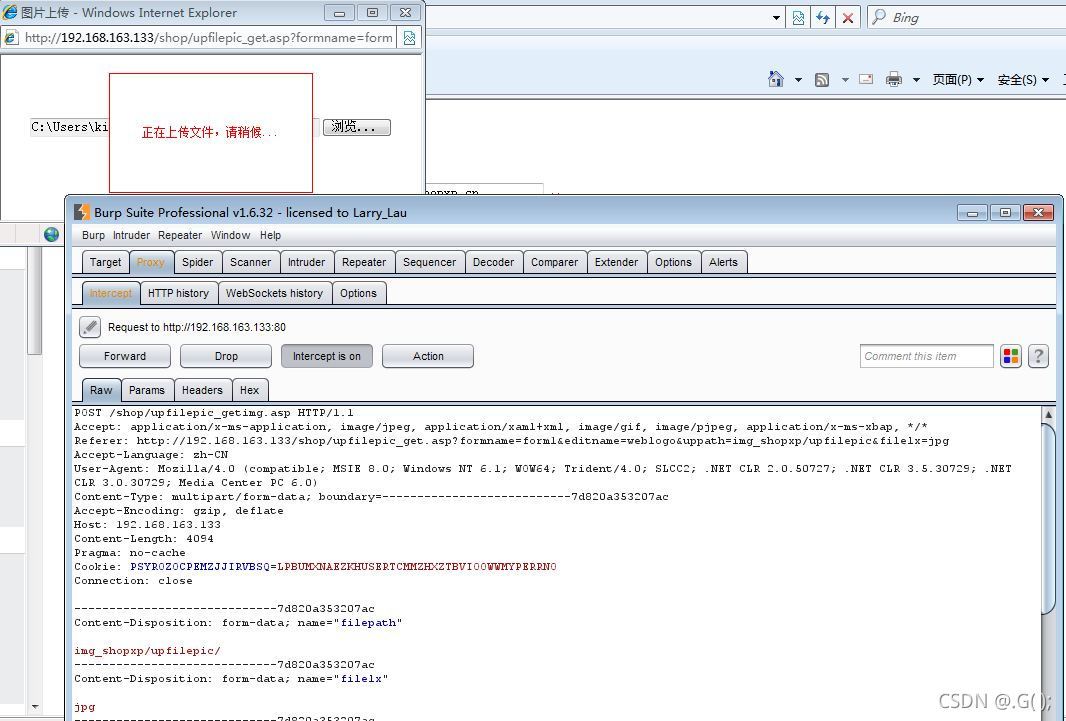Switch to the Proxy tab
Screen dimensions: 1066x721
(x=150, y=262)
